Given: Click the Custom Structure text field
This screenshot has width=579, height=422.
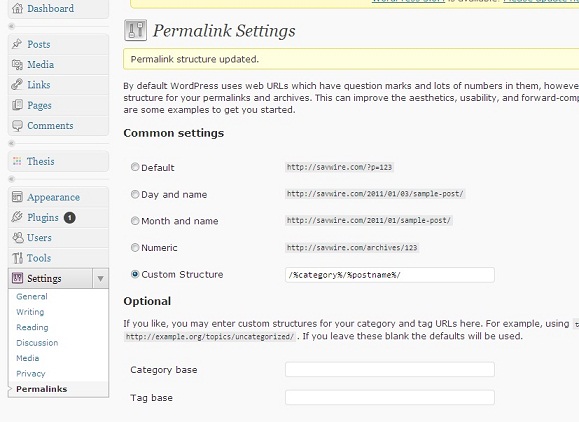Looking at the screenshot, I should pos(390,275).
